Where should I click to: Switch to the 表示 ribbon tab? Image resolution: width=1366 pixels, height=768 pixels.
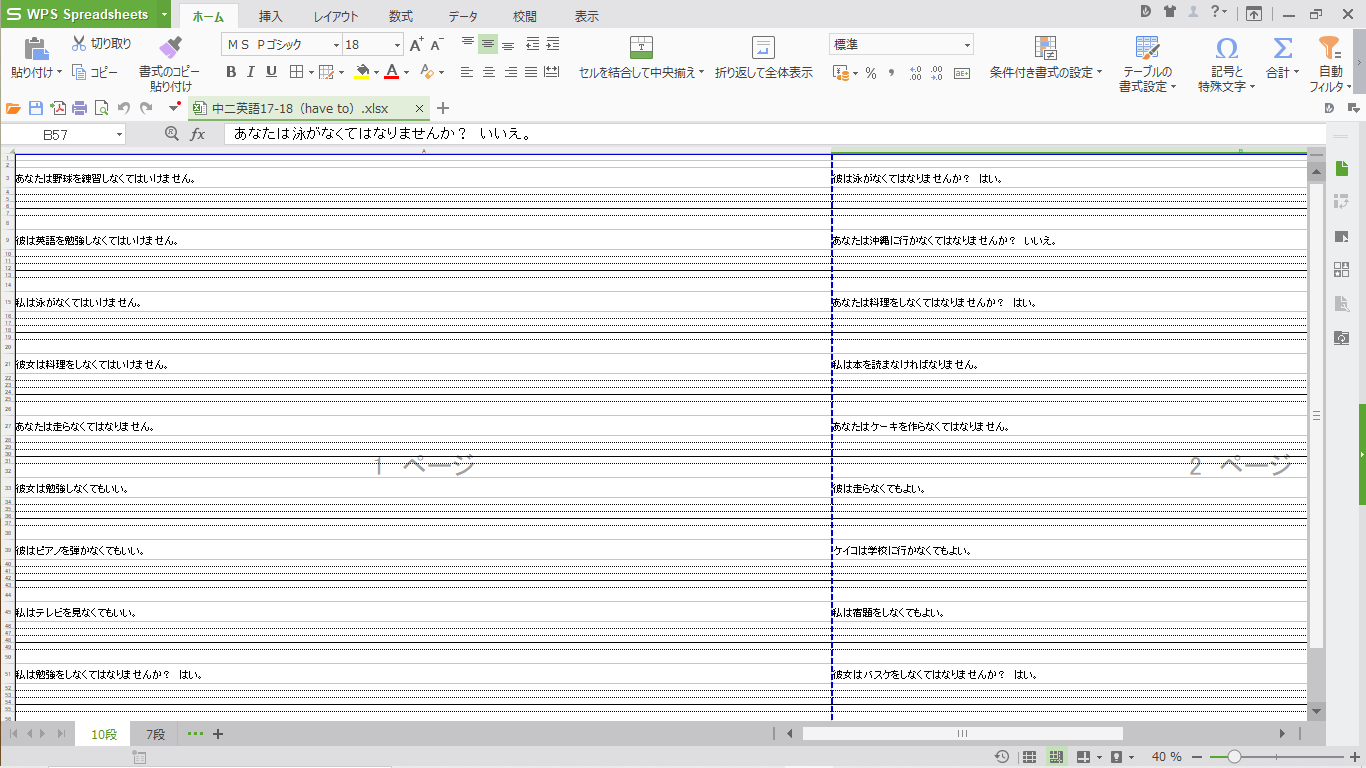[x=587, y=17]
